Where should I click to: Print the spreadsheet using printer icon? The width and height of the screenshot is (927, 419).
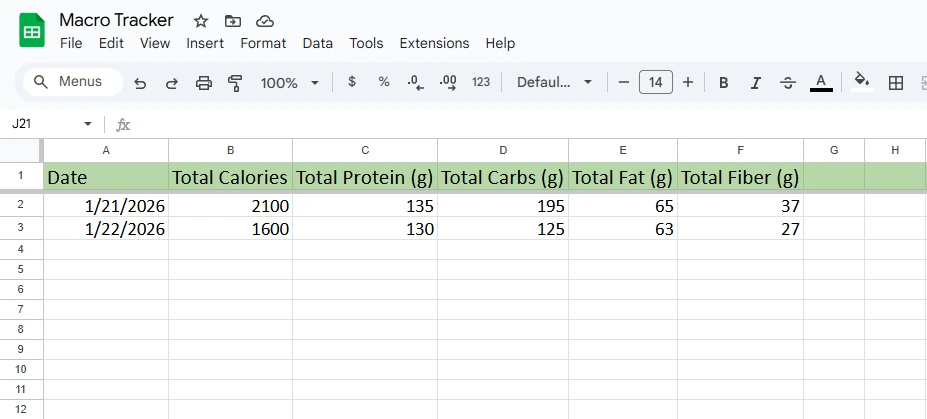[x=204, y=83]
